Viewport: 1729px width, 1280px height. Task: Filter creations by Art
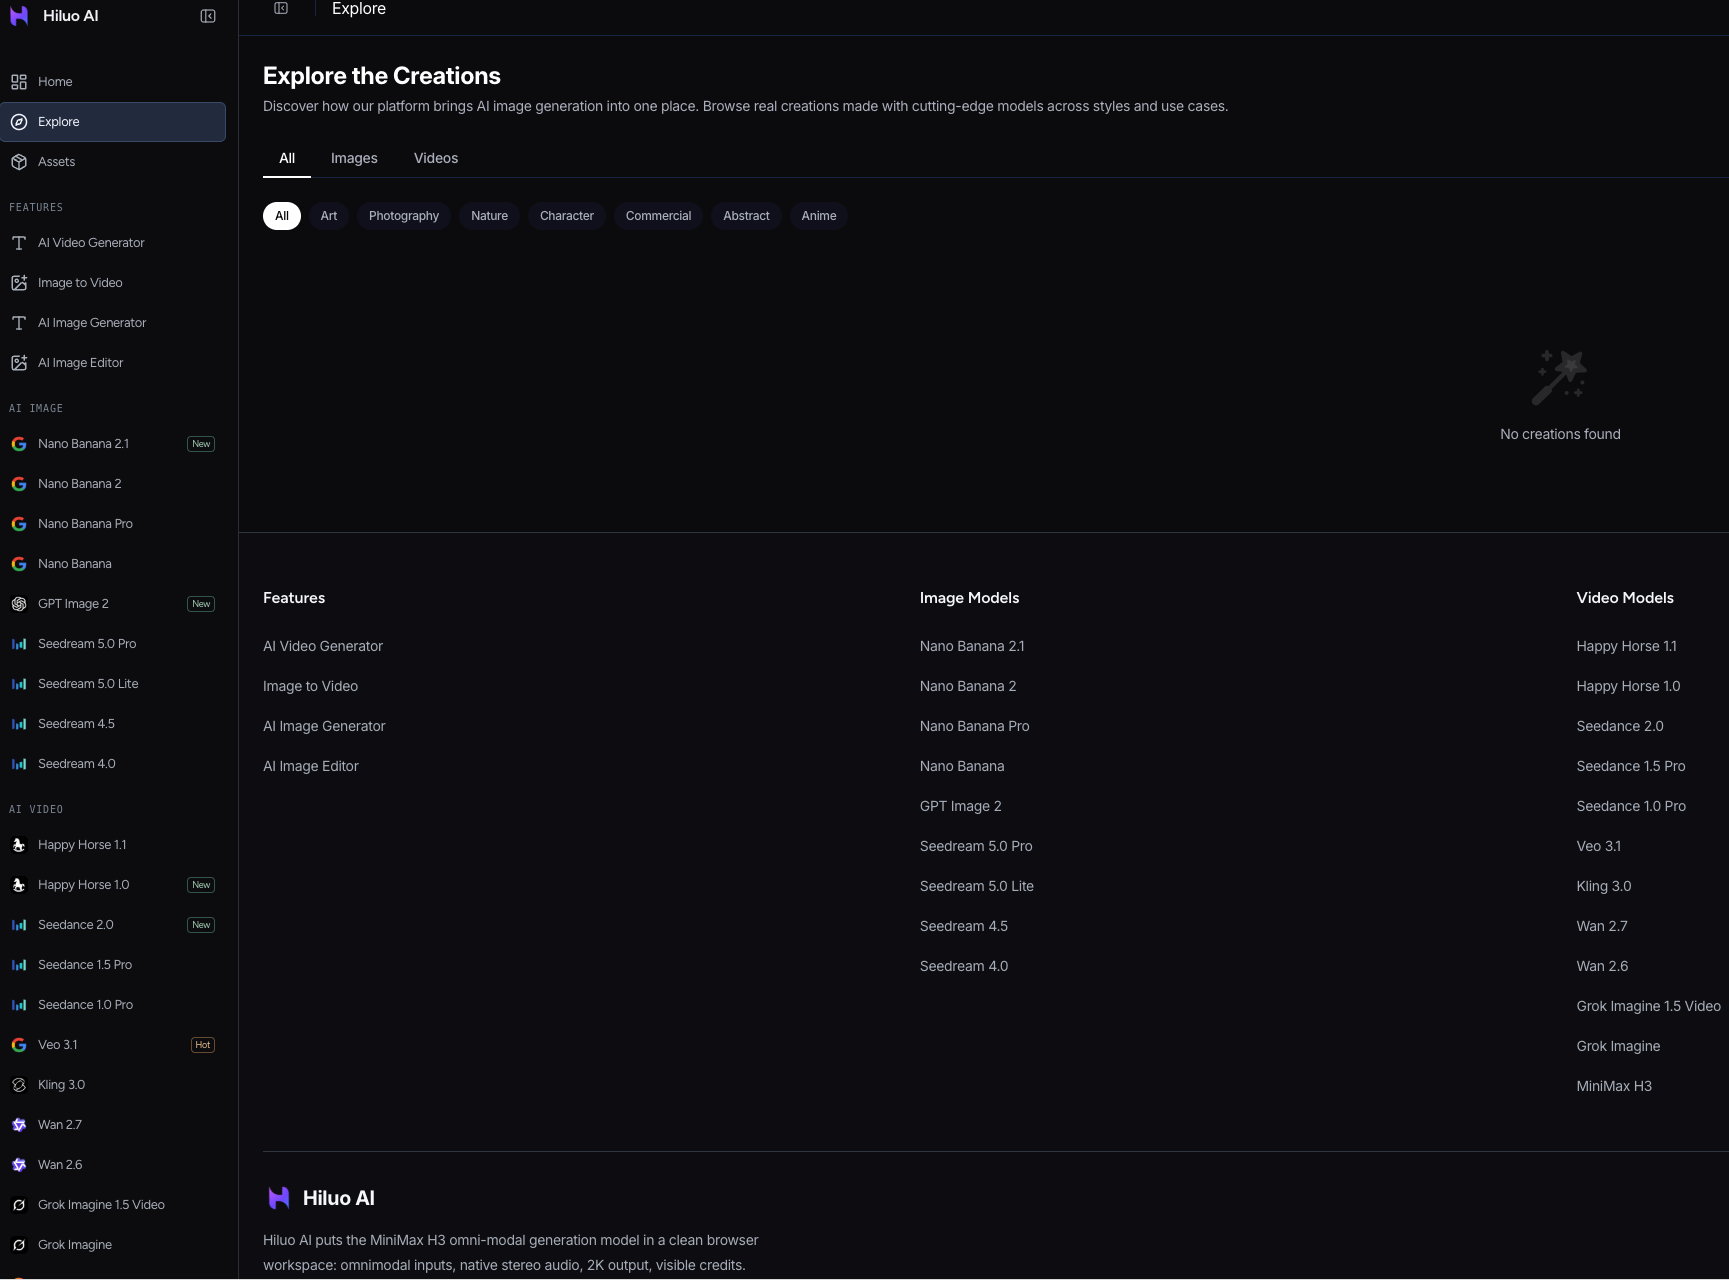pos(329,216)
